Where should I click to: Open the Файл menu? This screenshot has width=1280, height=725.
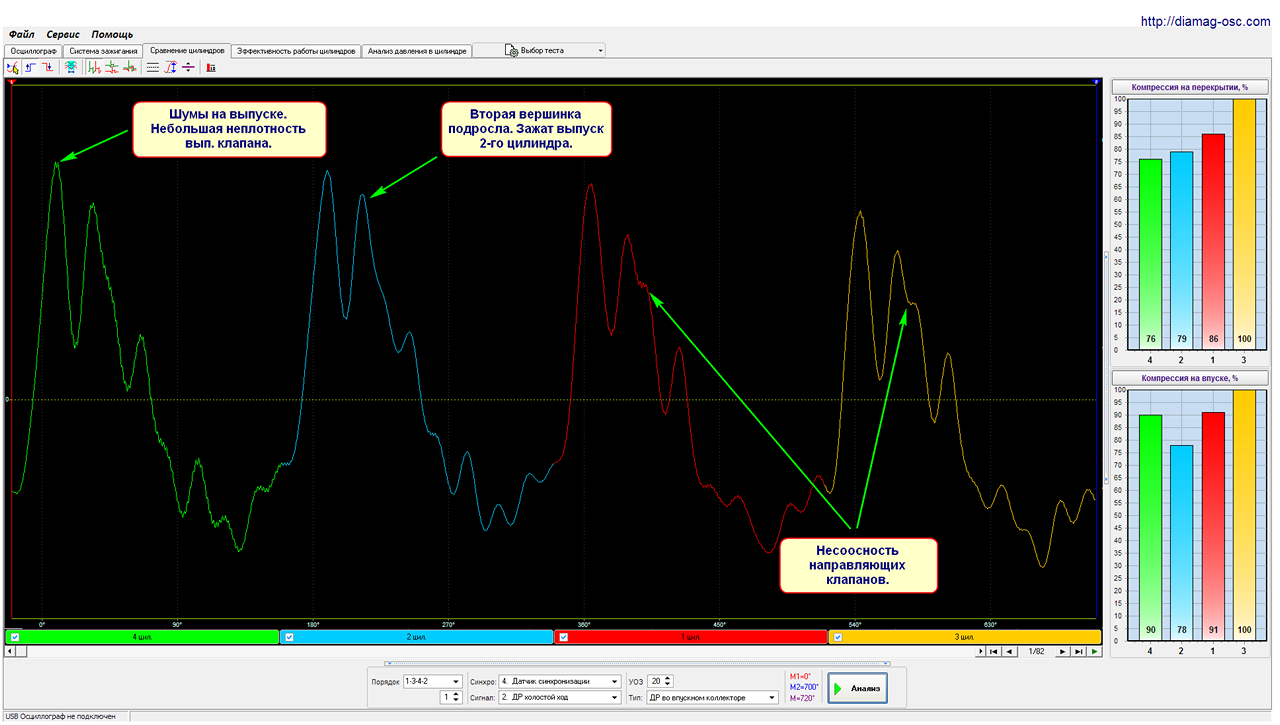click(21, 34)
